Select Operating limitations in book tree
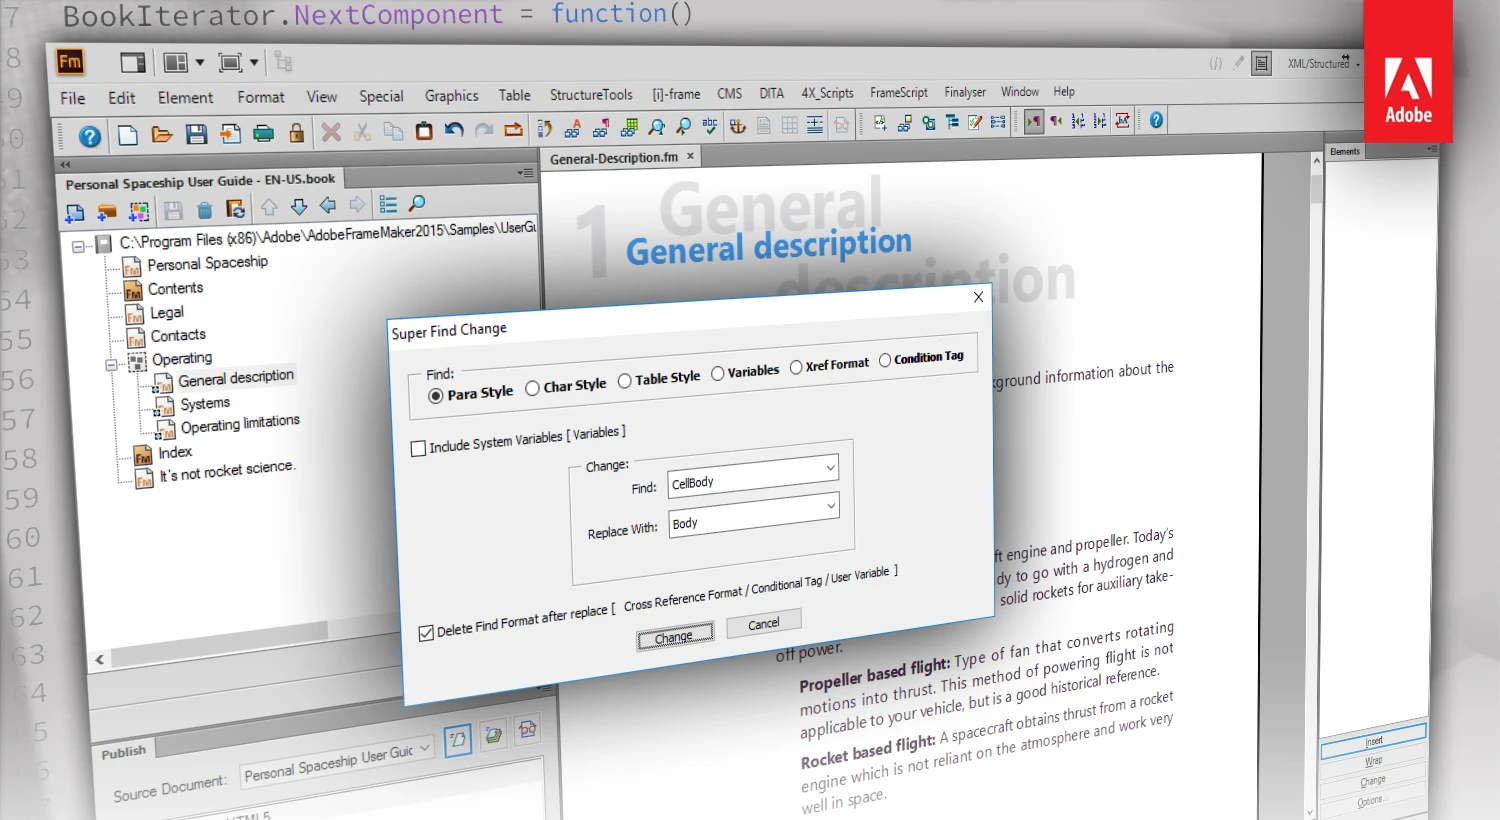Image resolution: width=1500 pixels, height=820 pixels. [240, 424]
